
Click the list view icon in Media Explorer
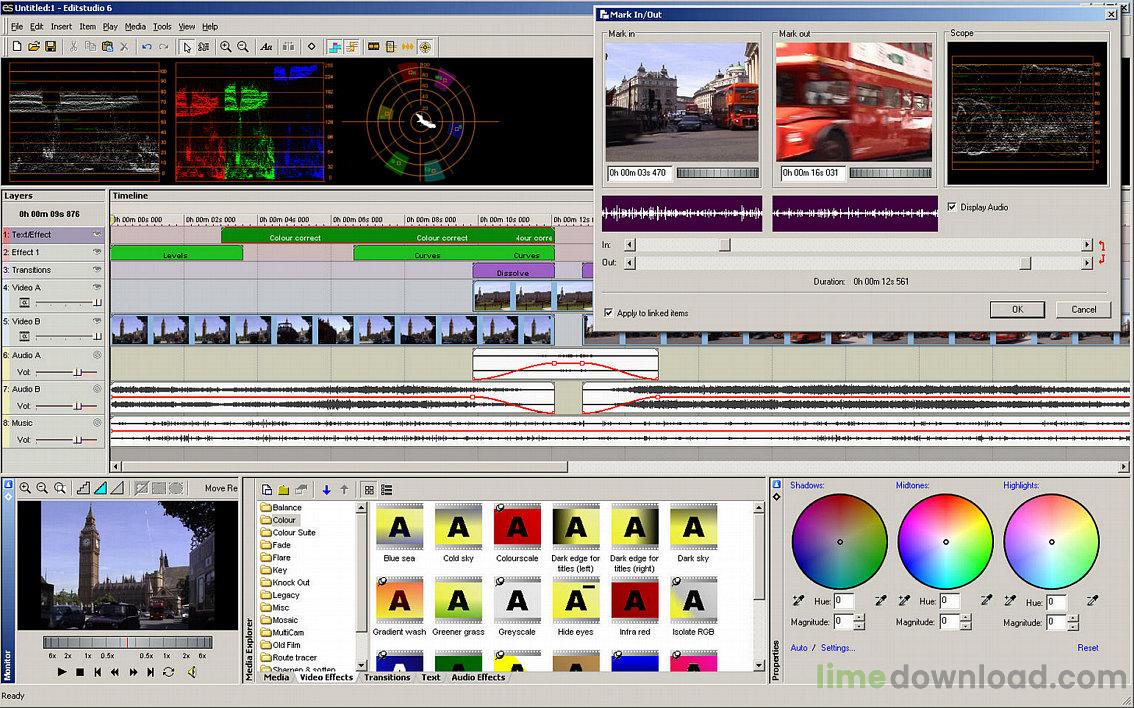coord(386,488)
